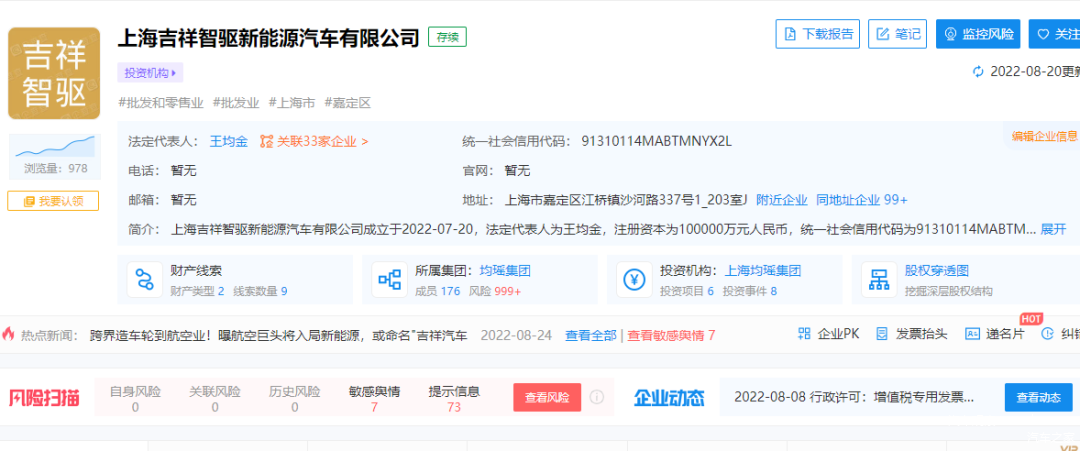This screenshot has width=1080, height=451.
Task: Open legal representative 王均金 link
Action: click(228, 141)
